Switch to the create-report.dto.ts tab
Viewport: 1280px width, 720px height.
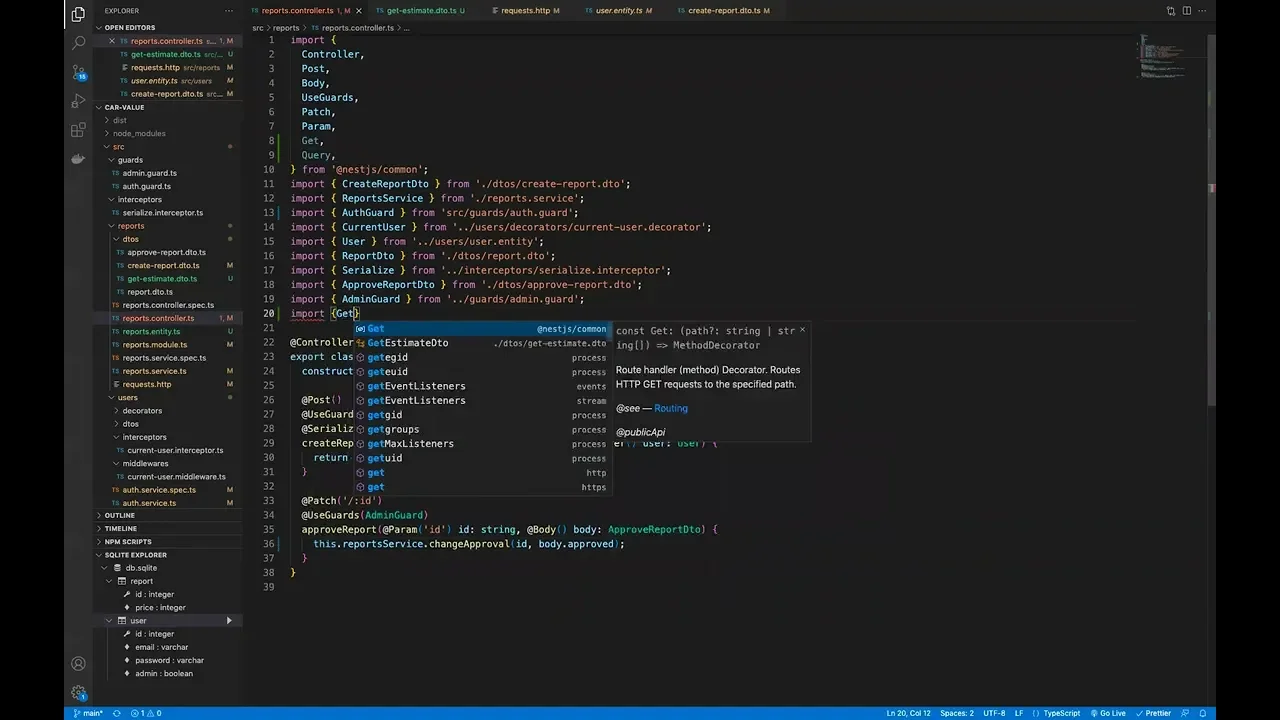(x=724, y=11)
